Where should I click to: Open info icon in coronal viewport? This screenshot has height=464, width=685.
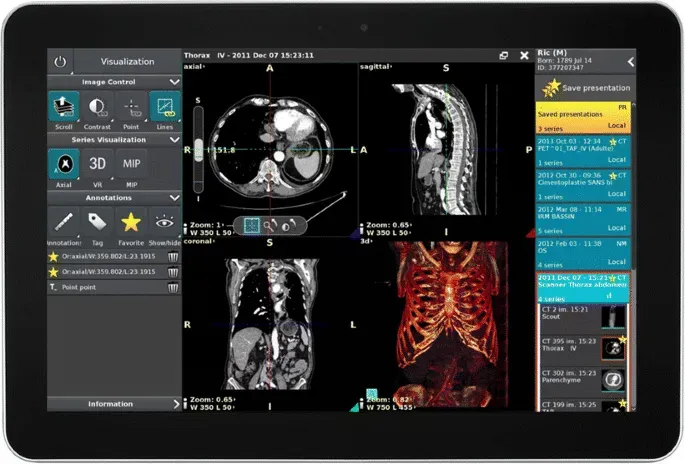[185, 403]
